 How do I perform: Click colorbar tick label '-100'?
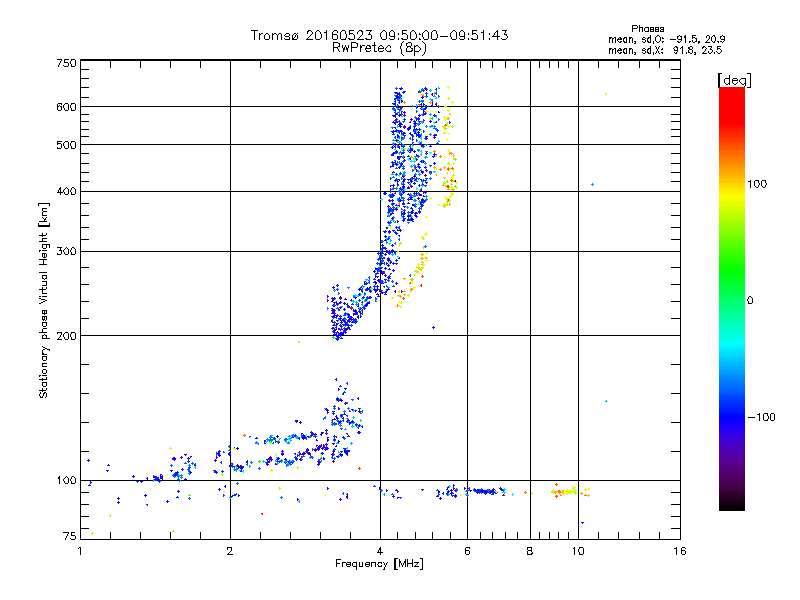[761, 417]
